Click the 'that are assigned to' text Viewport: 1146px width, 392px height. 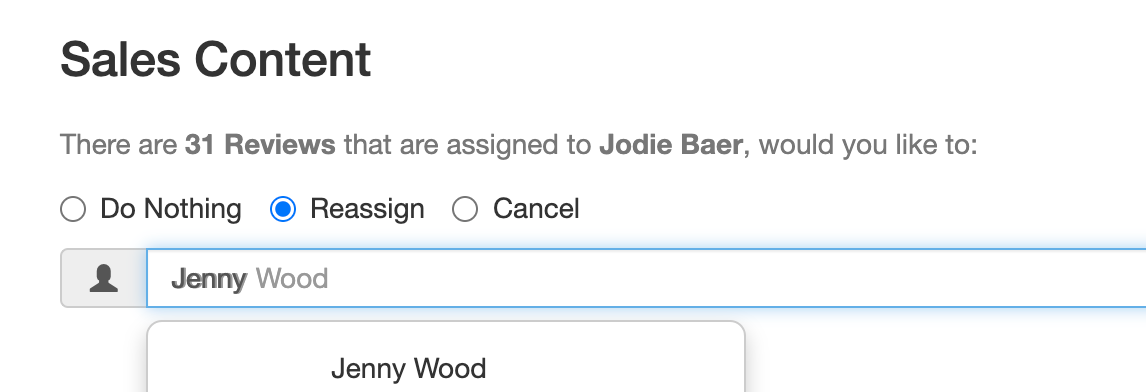point(468,145)
